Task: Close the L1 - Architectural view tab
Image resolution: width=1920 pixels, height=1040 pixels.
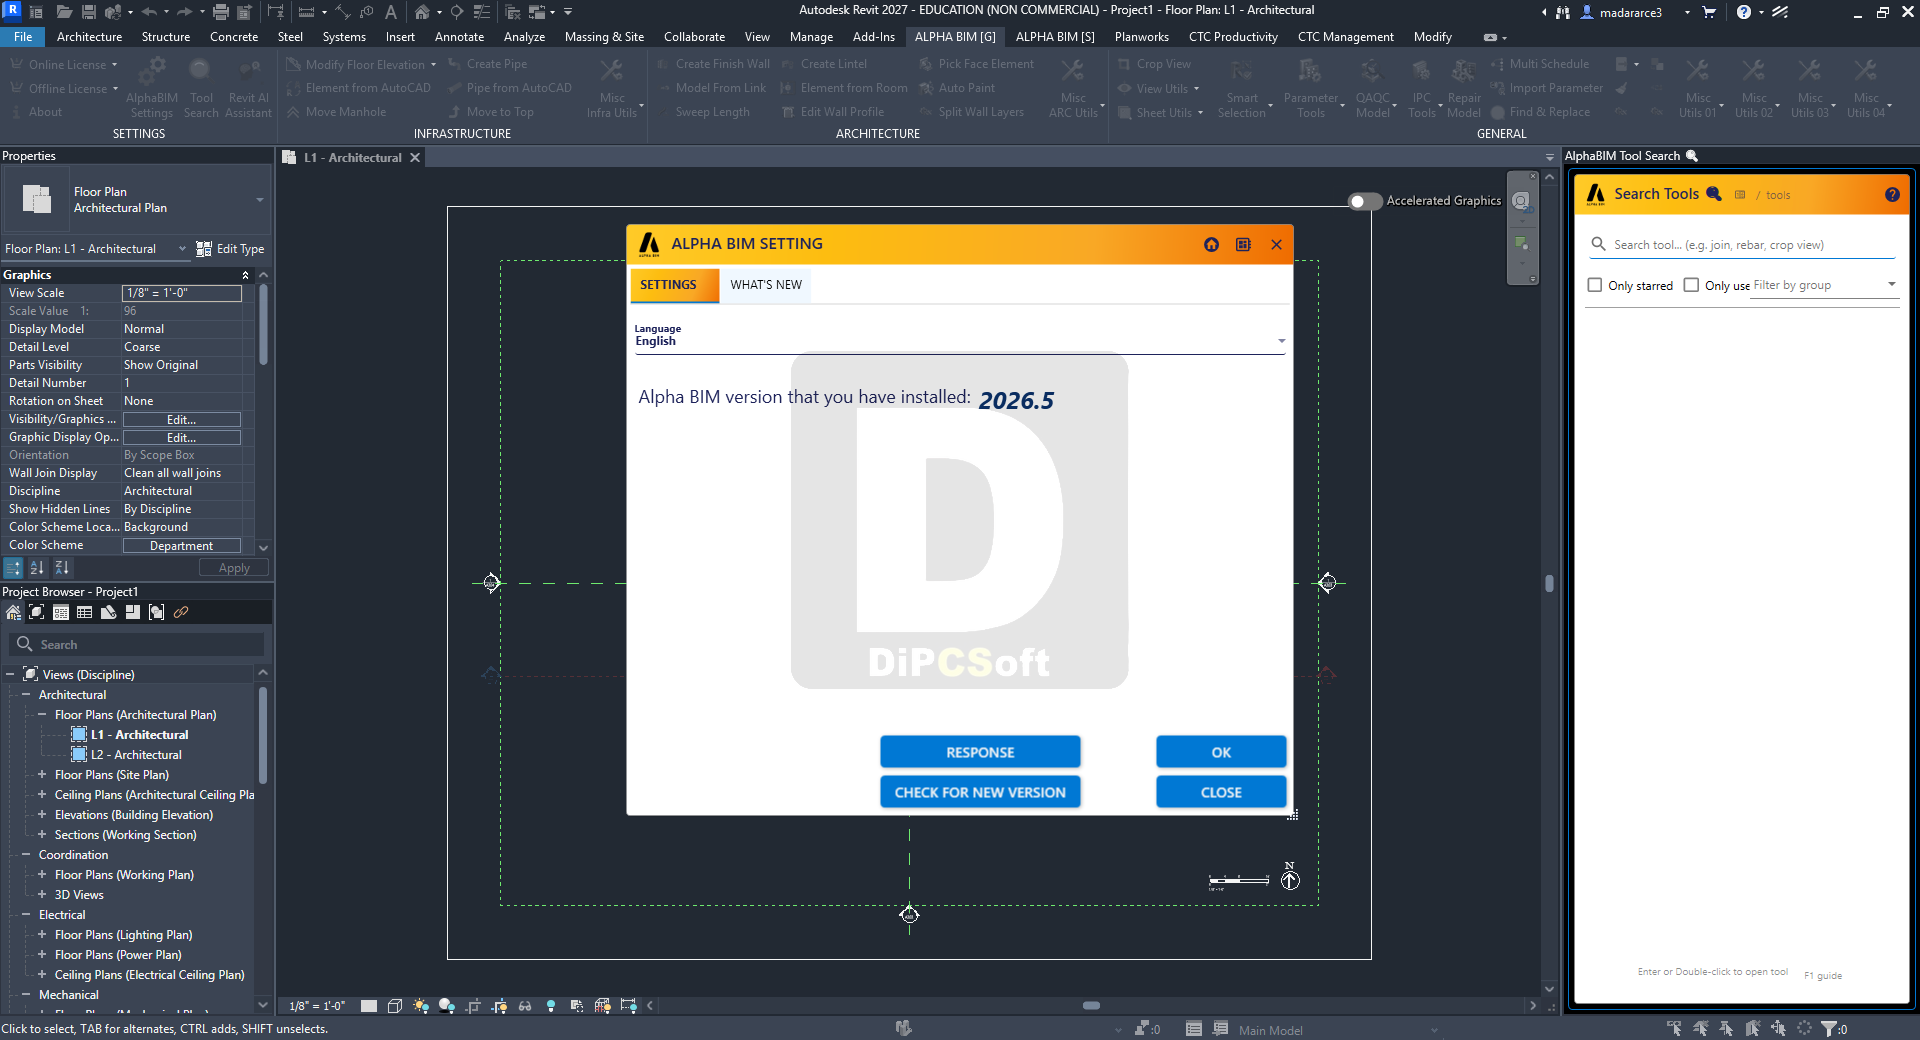Action: tap(415, 158)
